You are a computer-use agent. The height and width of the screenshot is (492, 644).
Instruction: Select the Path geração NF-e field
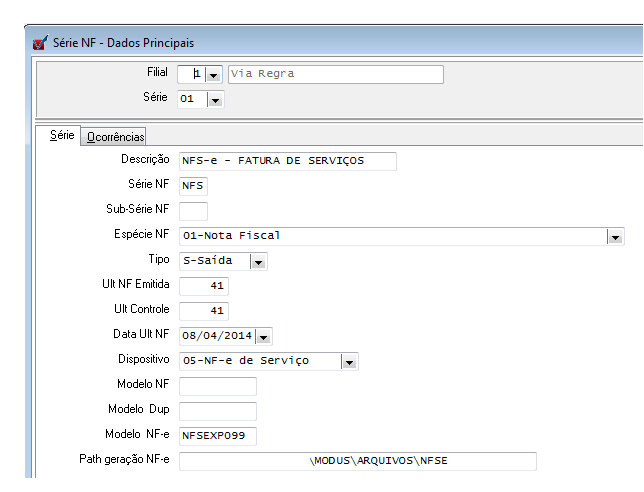357,461
